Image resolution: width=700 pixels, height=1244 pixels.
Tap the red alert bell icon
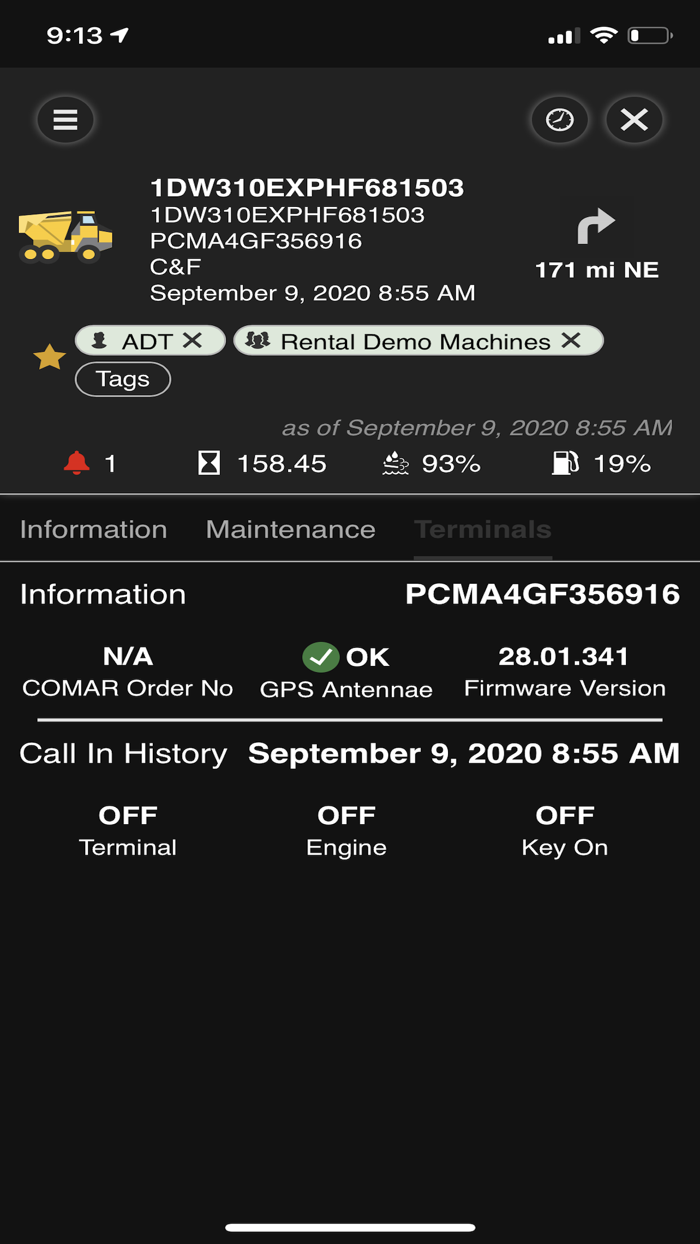77,463
